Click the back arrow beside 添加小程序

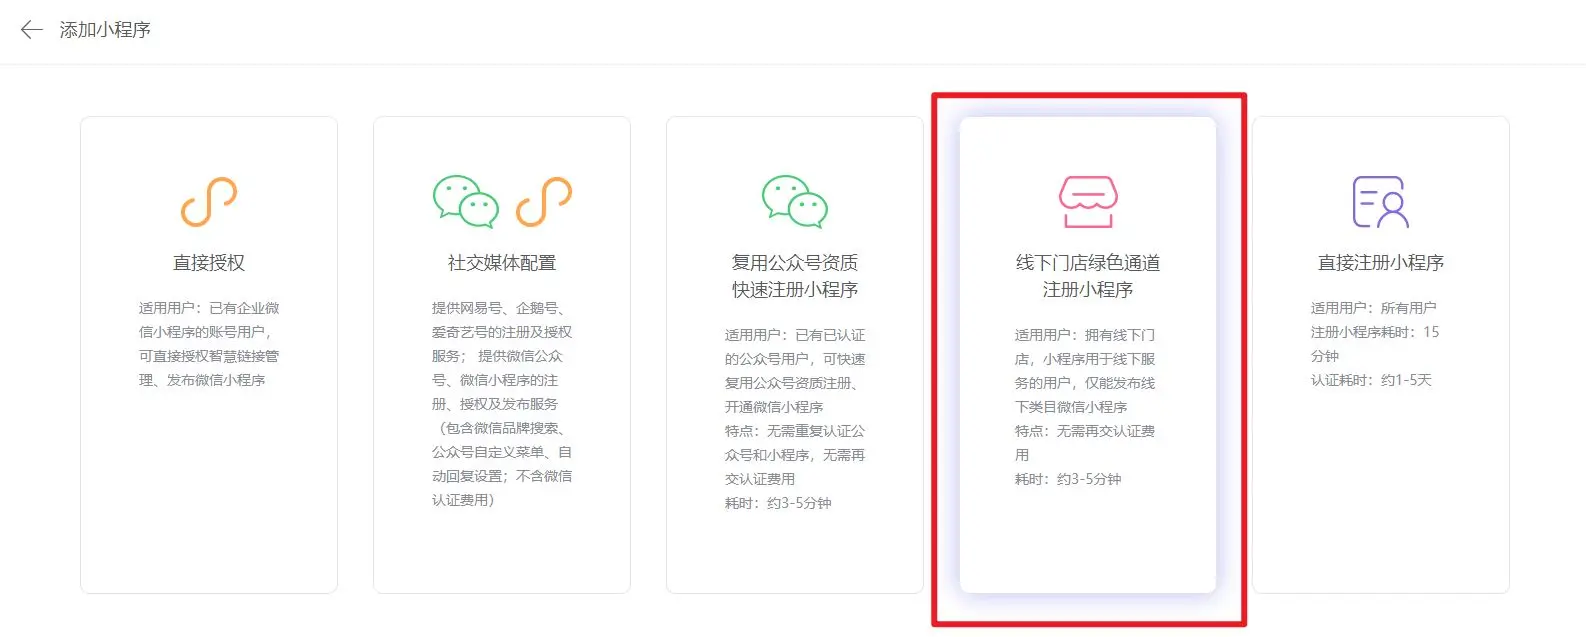point(32,30)
